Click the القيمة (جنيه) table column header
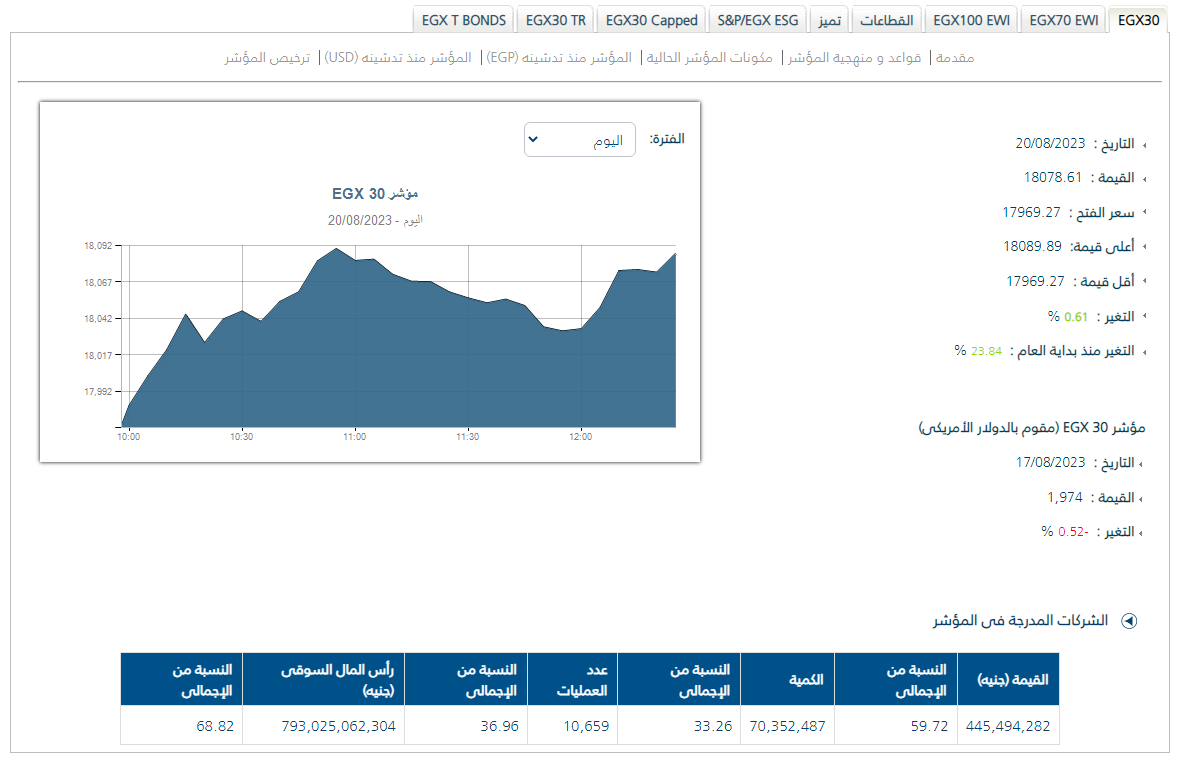 coord(1008,679)
